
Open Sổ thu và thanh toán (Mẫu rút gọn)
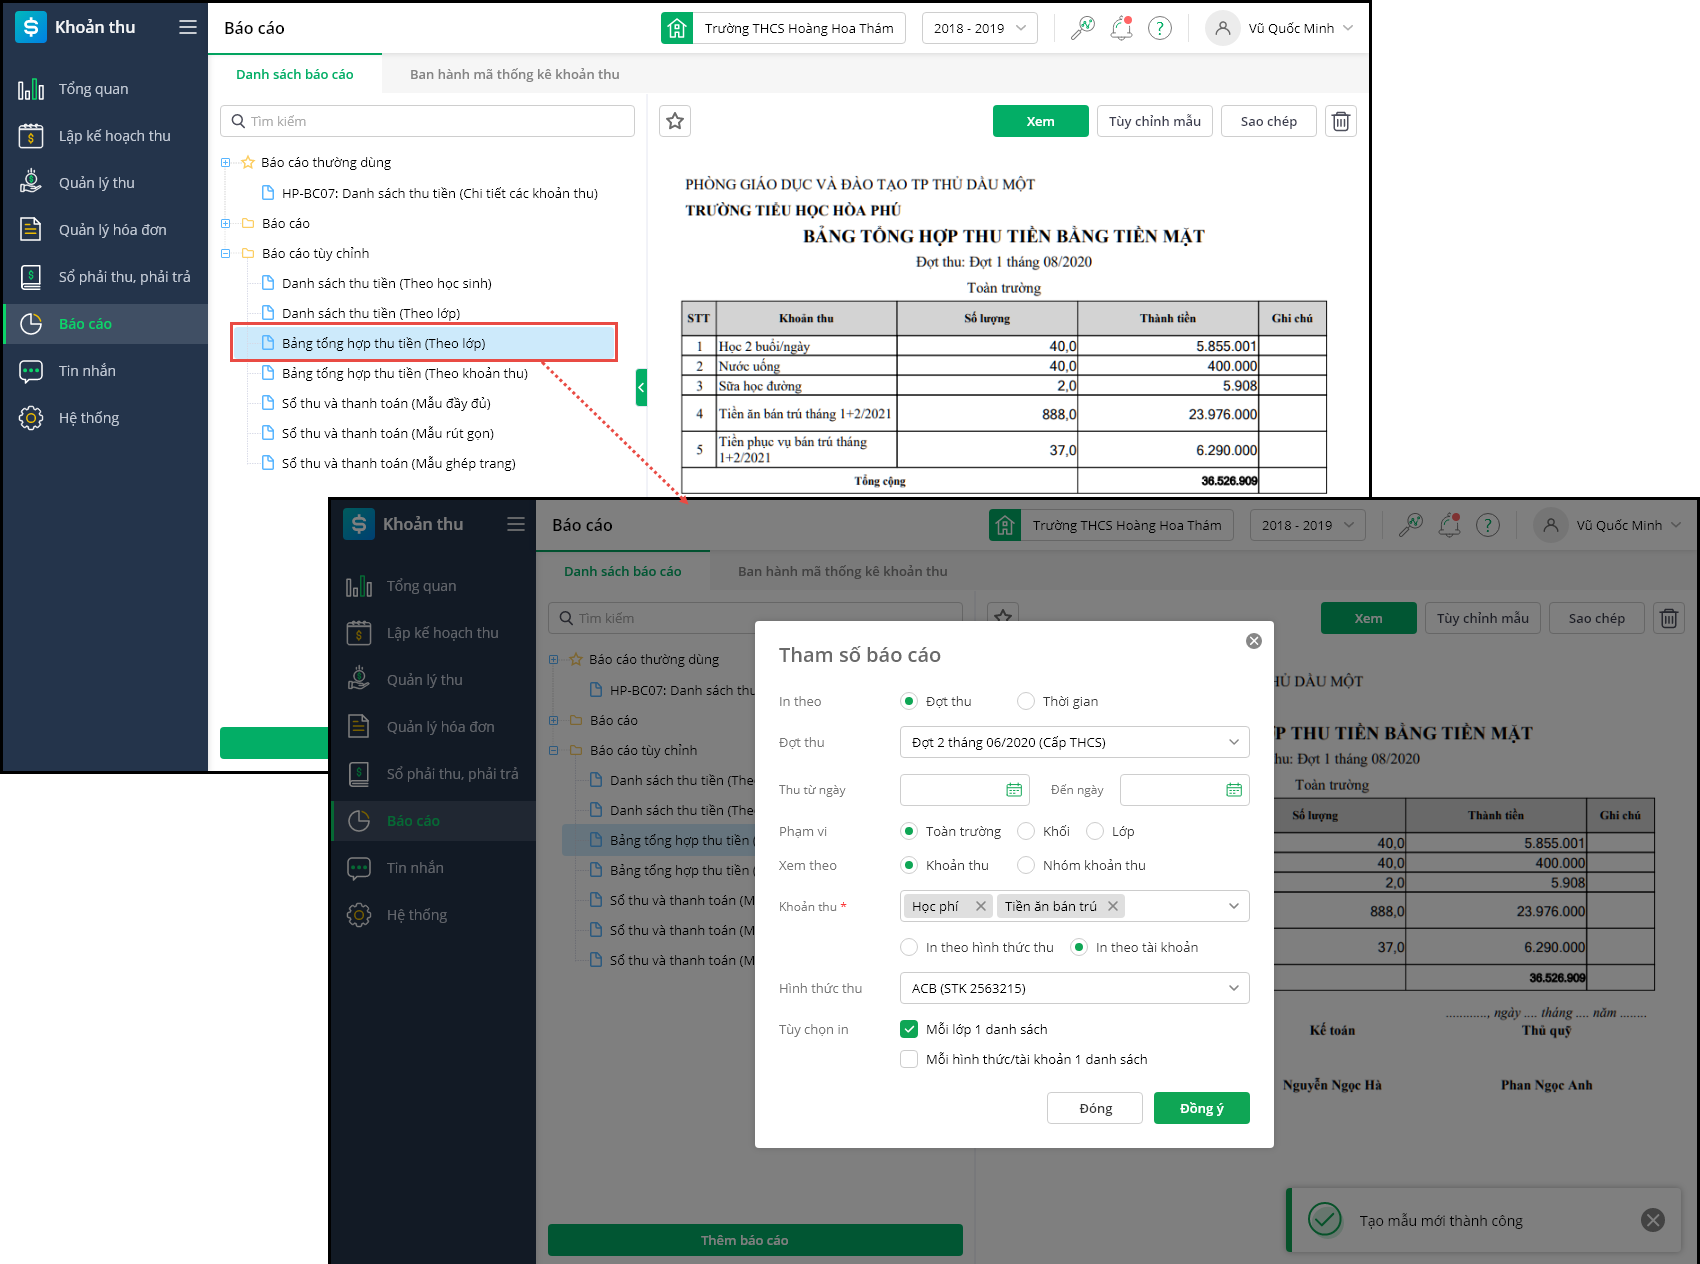388,433
